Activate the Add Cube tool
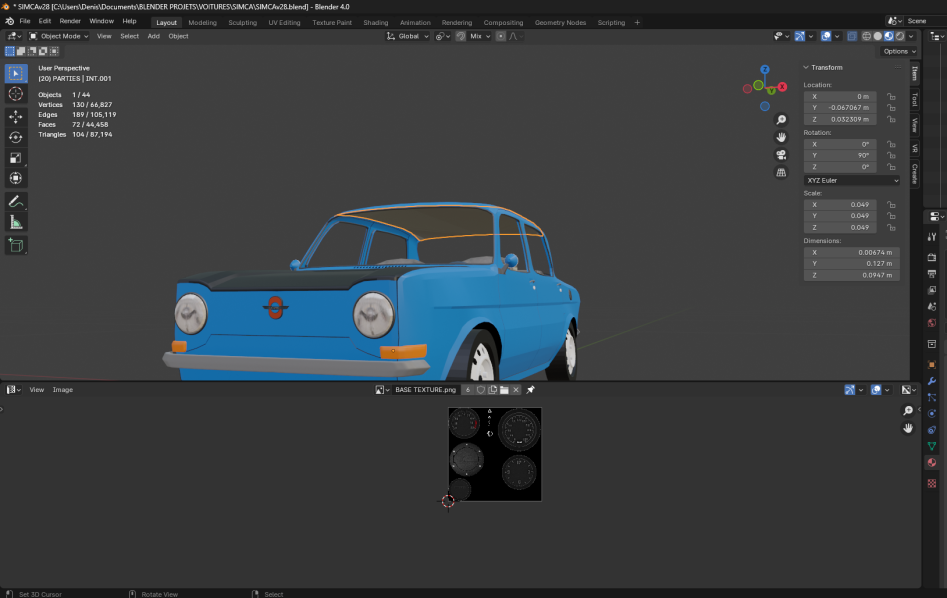The height and width of the screenshot is (598, 947). pyautogui.click(x=16, y=245)
